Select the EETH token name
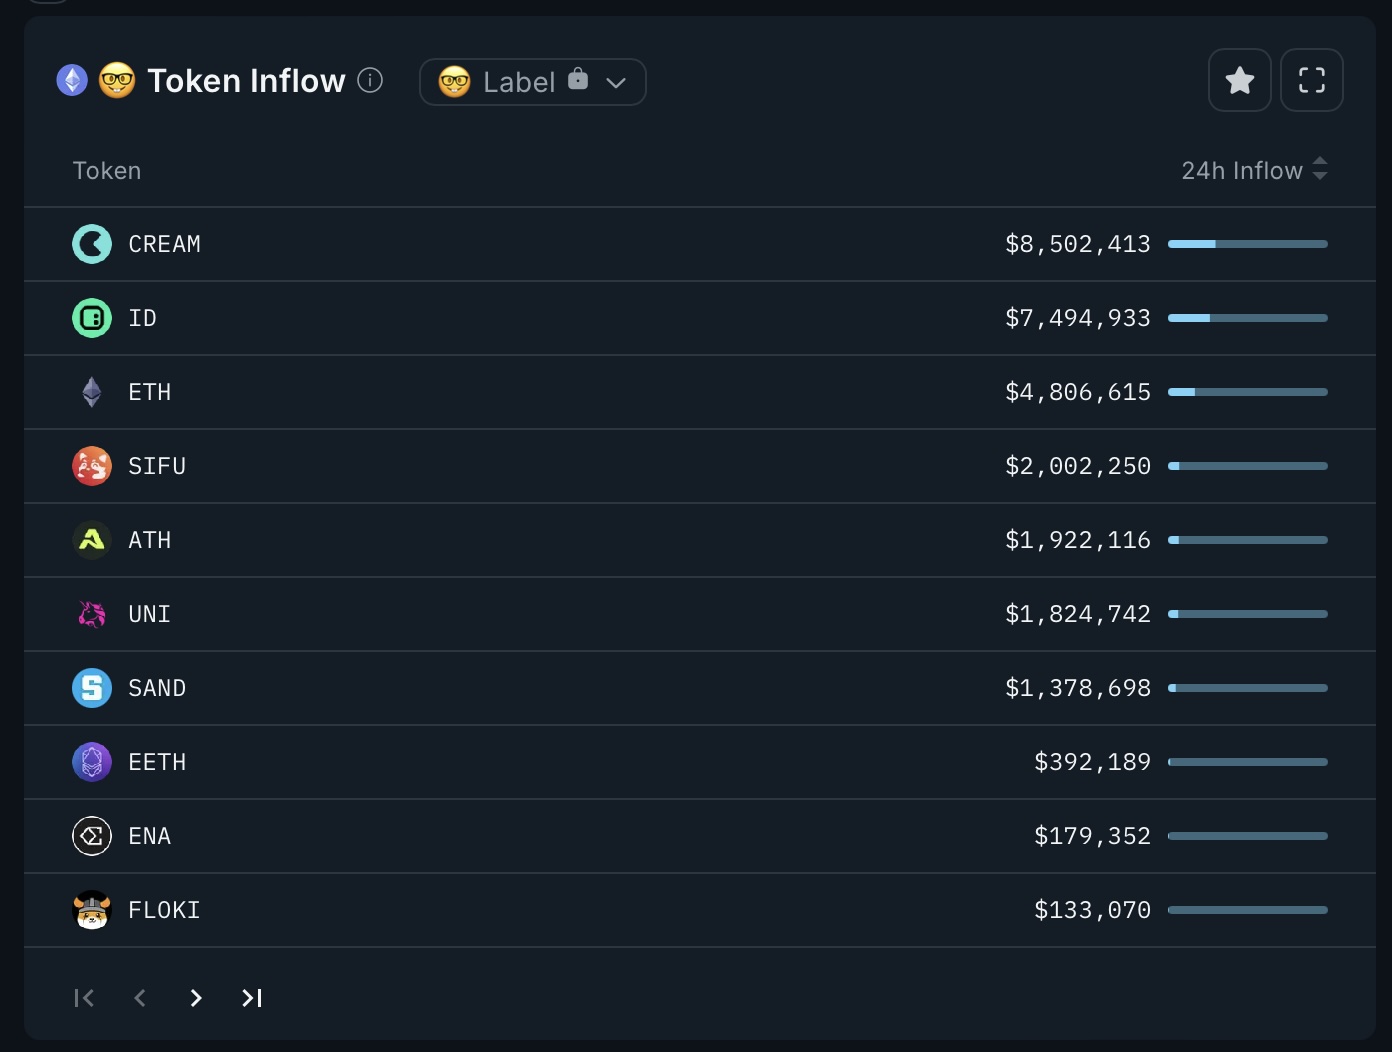1392x1052 pixels. [x=157, y=762]
